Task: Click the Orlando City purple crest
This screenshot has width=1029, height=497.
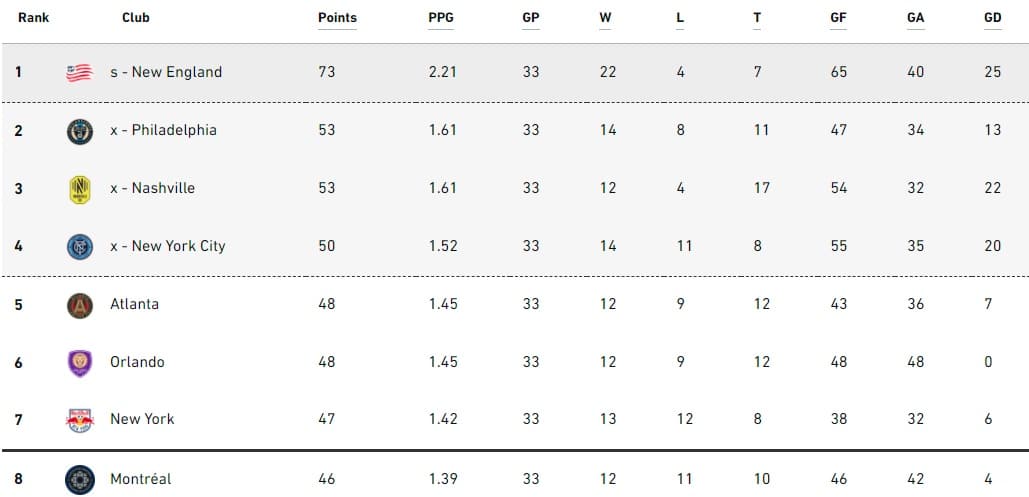Action: point(79,363)
